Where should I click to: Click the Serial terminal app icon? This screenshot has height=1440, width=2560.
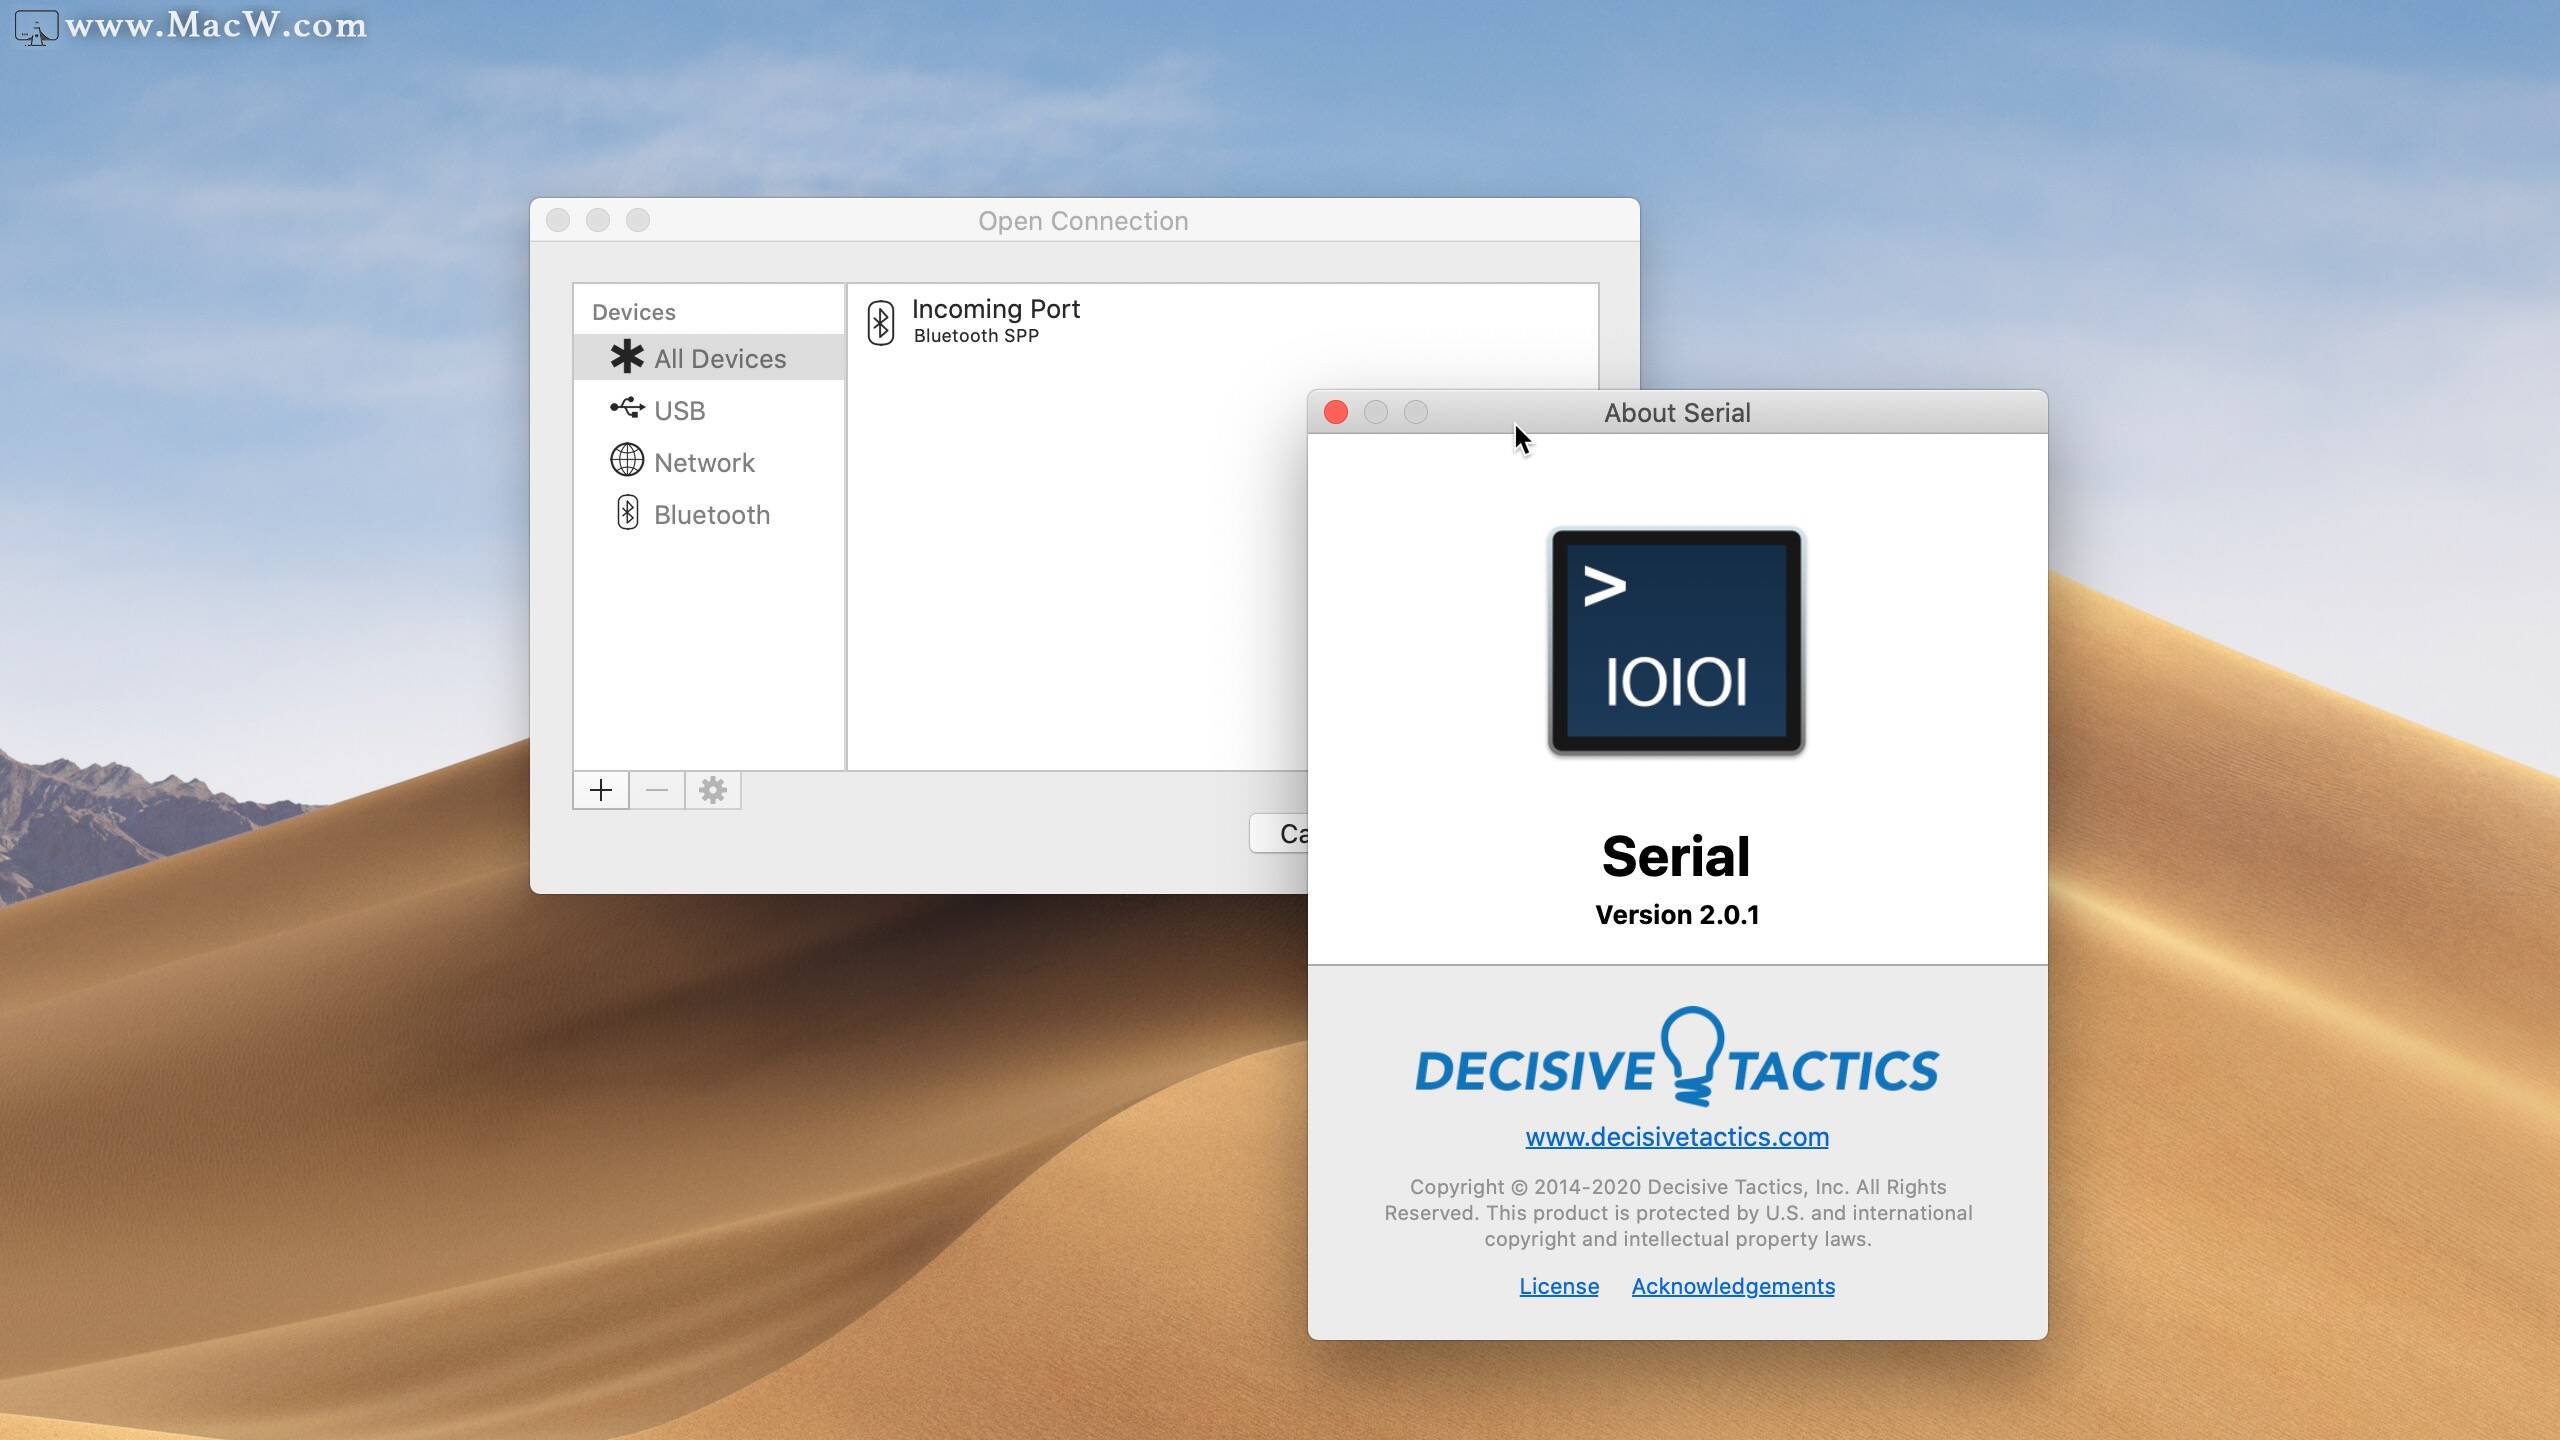click(1674, 640)
